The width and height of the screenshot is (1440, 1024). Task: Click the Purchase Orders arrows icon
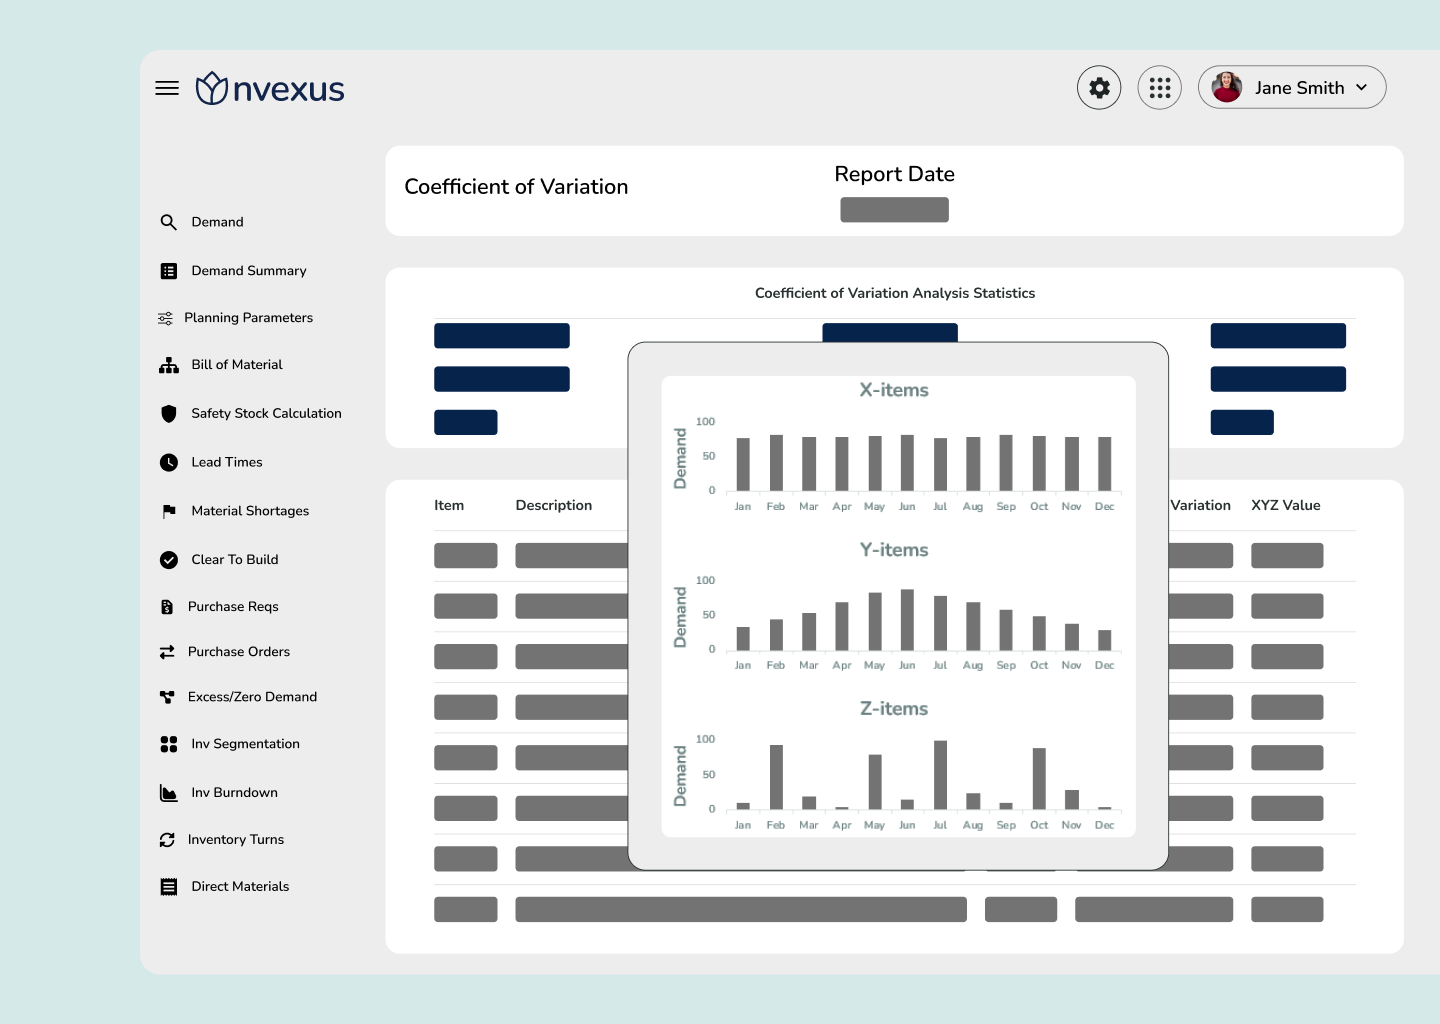pyautogui.click(x=167, y=652)
